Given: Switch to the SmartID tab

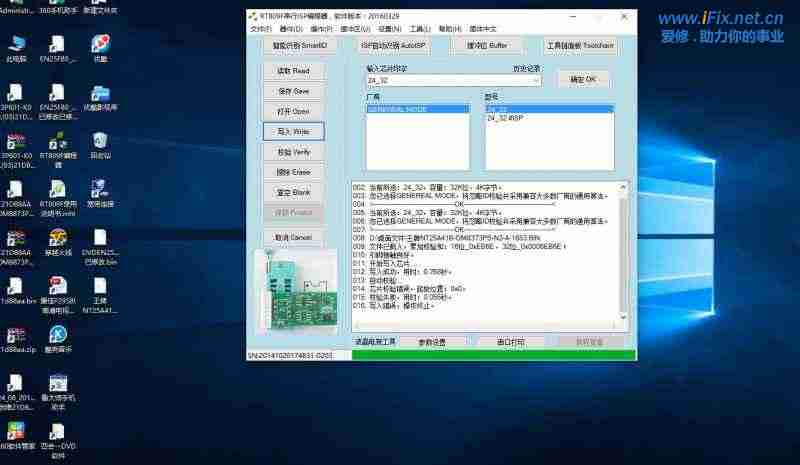Looking at the screenshot, I should 293,46.
